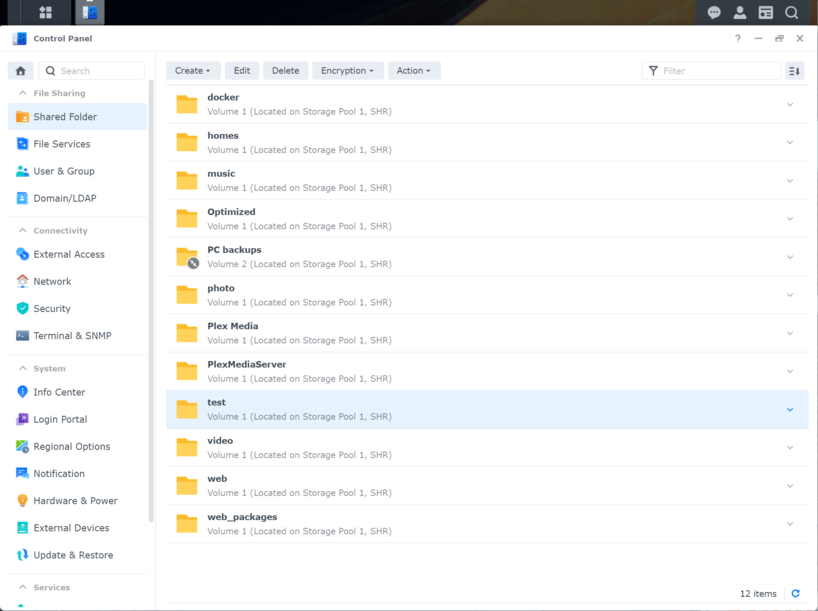Collapse the Connectivity section
The image size is (818, 611).
coord(22,230)
